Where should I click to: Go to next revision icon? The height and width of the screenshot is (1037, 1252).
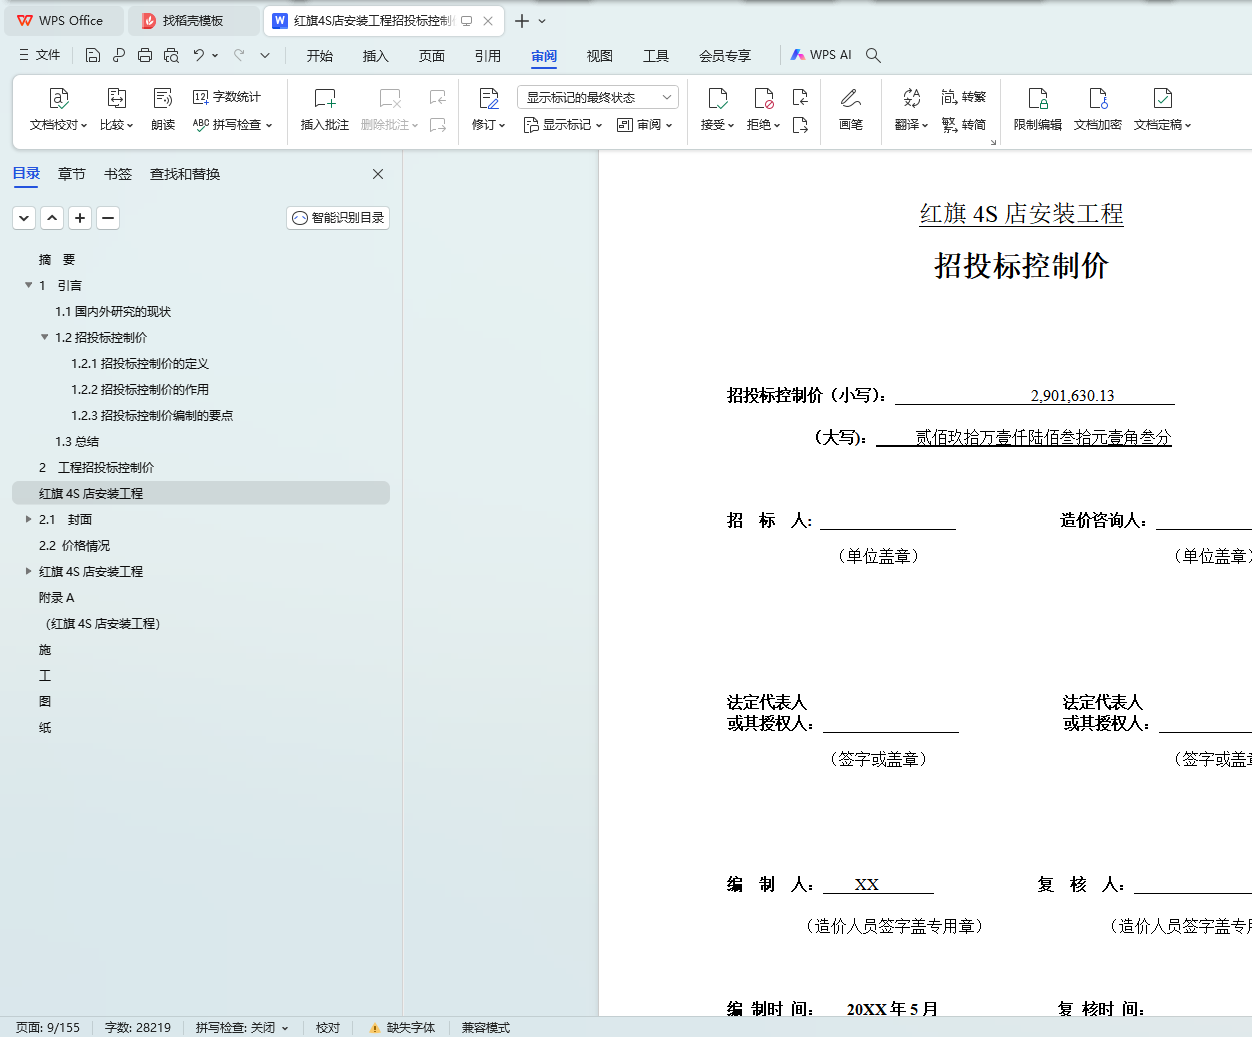pyautogui.click(x=800, y=125)
